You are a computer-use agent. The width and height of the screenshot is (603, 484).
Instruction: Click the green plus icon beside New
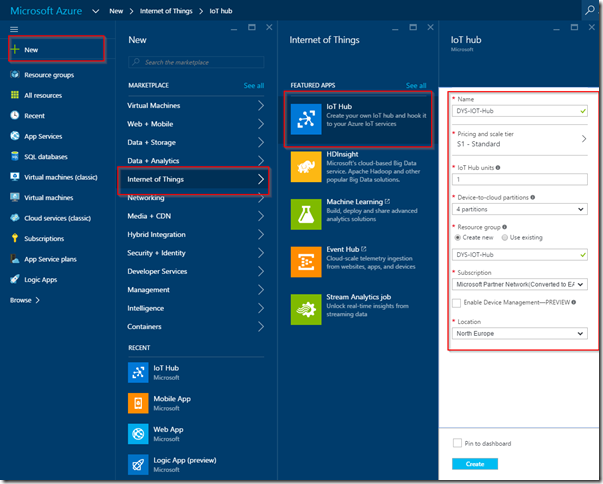15,49
